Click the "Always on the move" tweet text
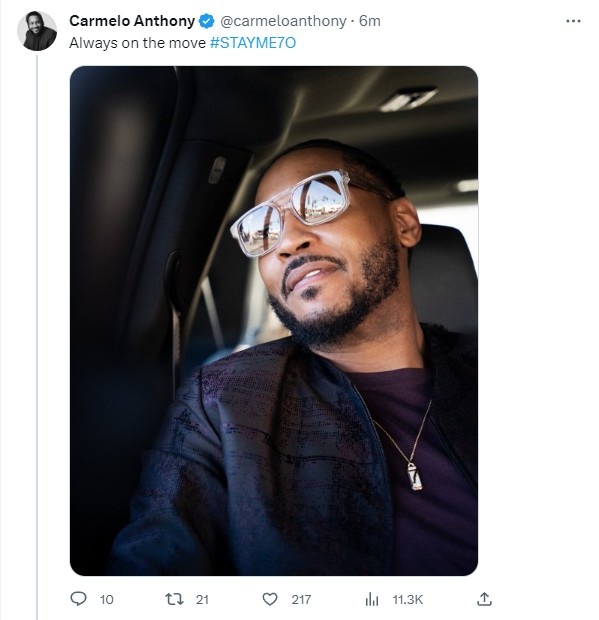The height and width of the screenshot is (620, 599). pyautogui.click(x=138, y=43)
